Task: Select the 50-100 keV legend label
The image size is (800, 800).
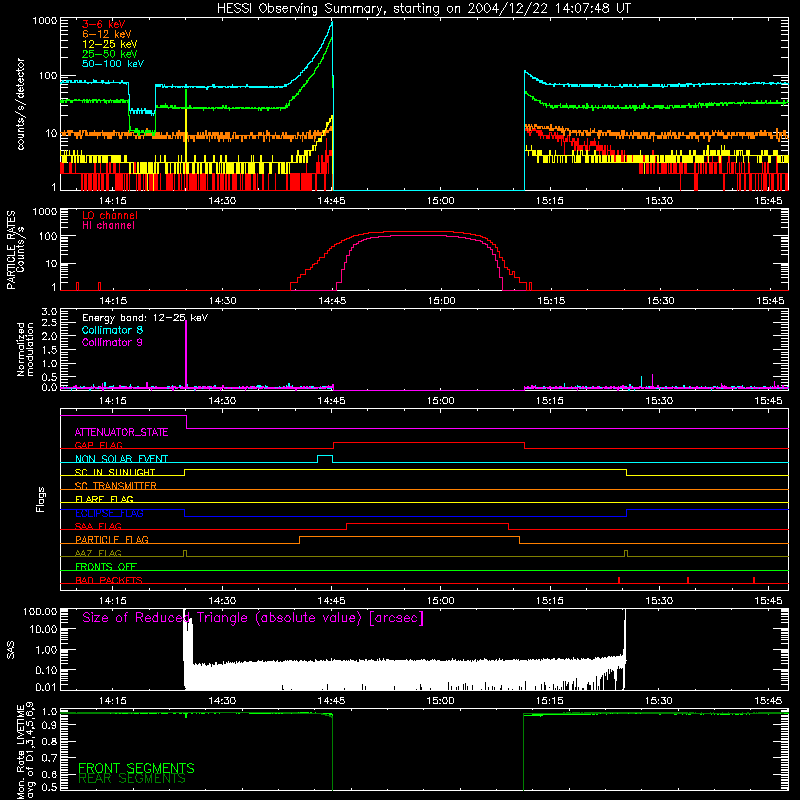Action: pyautogui.click(x=113, y=64)
